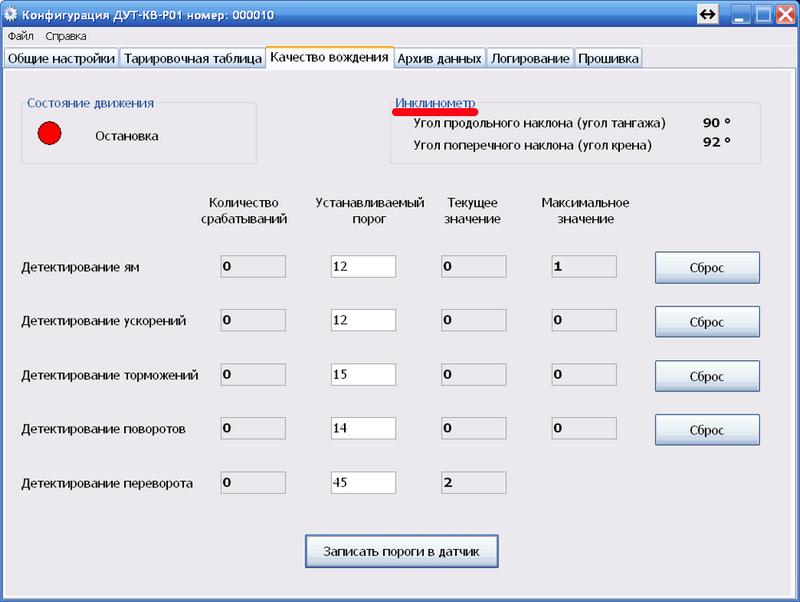Focus the threshold field for Детектирование переворота
The width and height of the screenshot is (800, 602).
tap(363, 483)
